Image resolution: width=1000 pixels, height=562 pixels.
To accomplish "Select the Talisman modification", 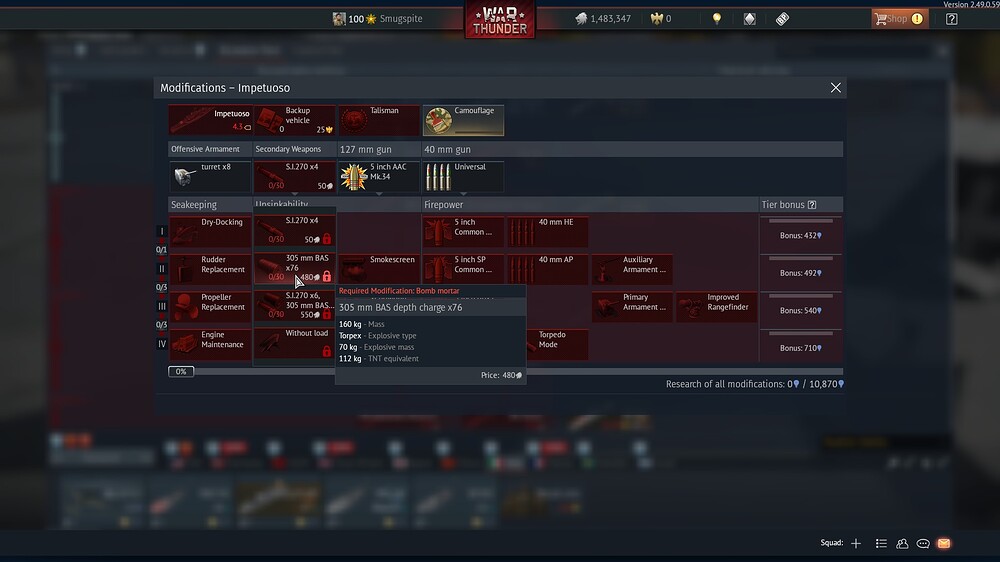I will point(379,120).
